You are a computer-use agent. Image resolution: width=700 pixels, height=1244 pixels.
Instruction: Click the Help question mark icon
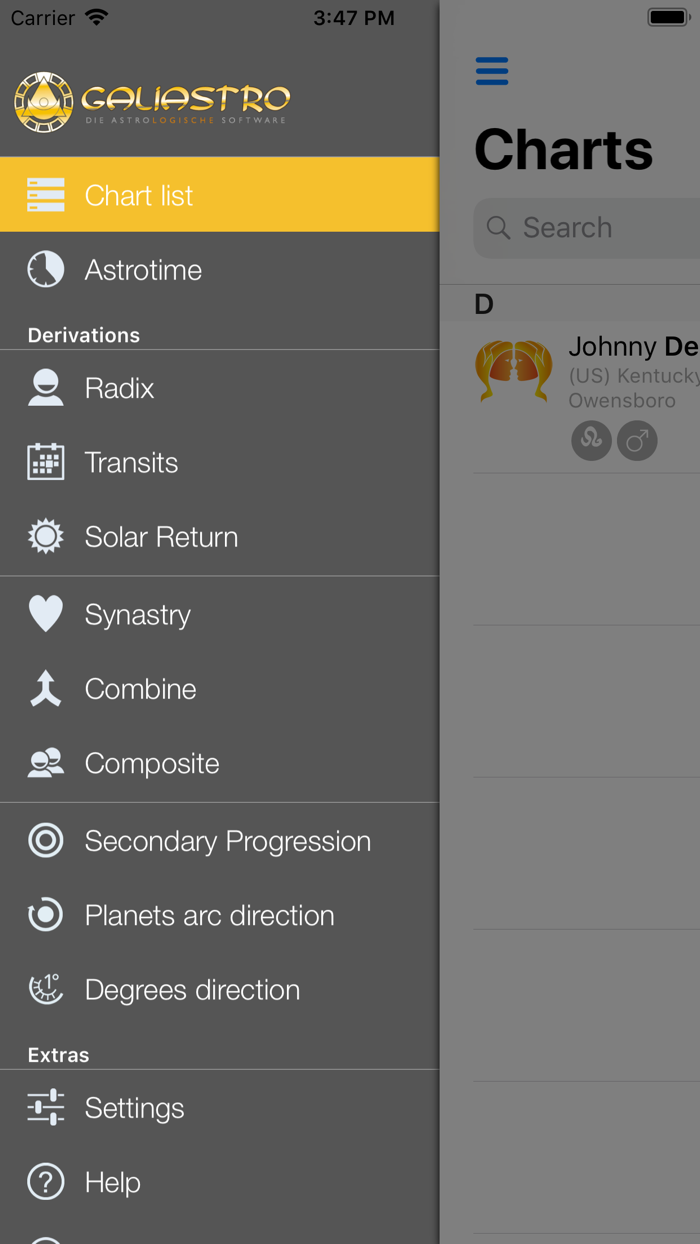click(x=46, y=1182)
